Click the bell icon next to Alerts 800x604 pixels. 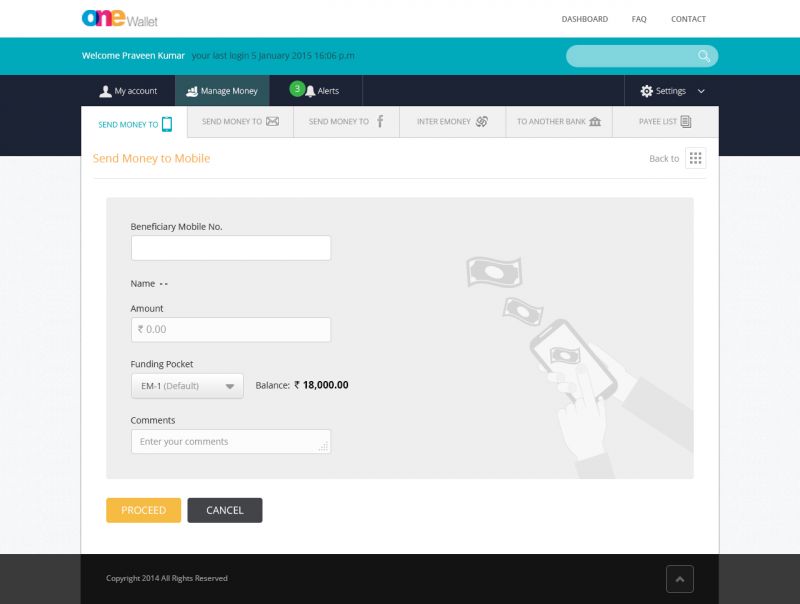[310, 91]
